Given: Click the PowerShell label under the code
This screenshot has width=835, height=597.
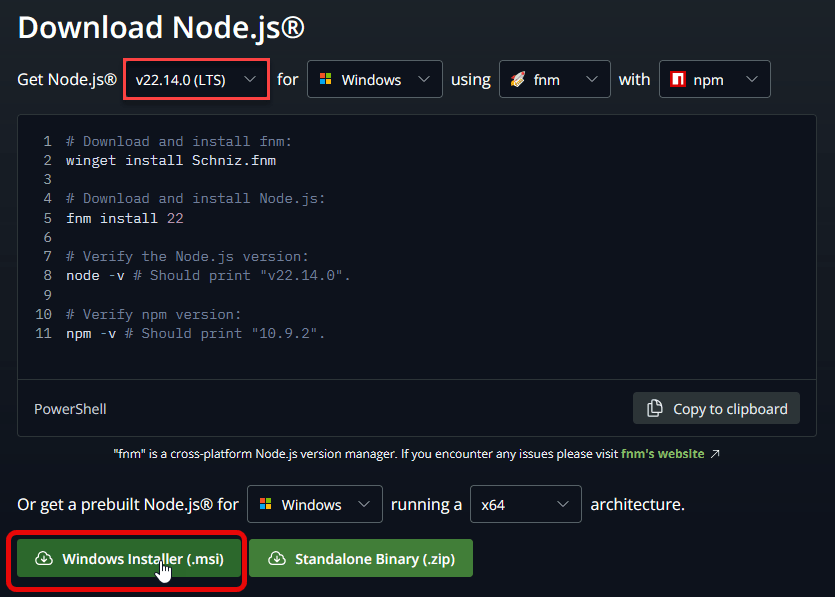Looking at the screenshot, I should click(x=70, y=409).
